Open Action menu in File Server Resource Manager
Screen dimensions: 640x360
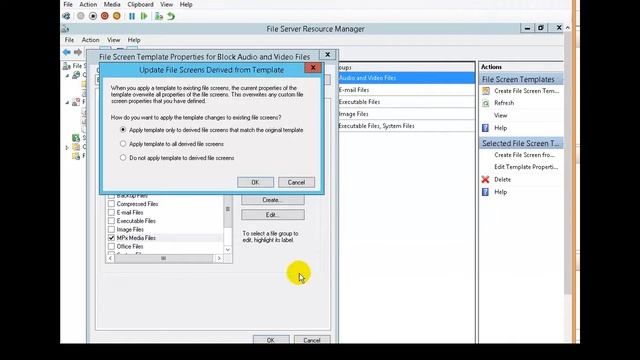tap(91, 40)
